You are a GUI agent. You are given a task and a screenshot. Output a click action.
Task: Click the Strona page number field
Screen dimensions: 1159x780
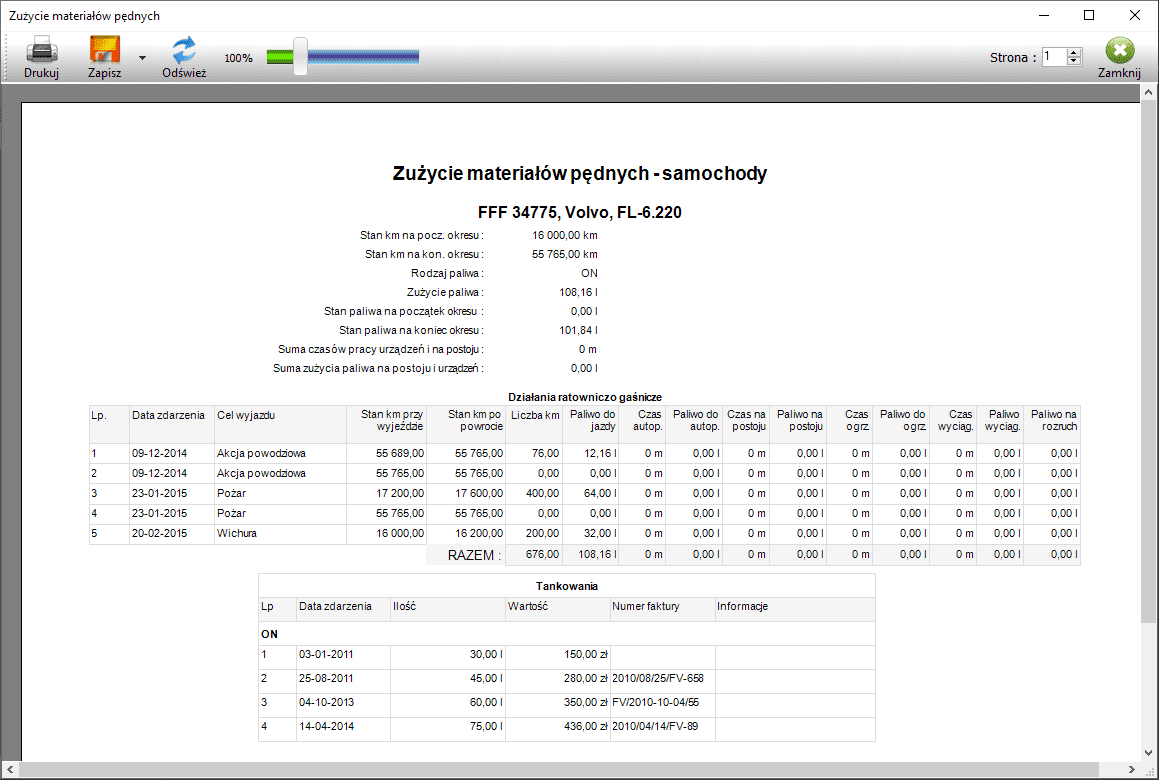pos(1054,57)
